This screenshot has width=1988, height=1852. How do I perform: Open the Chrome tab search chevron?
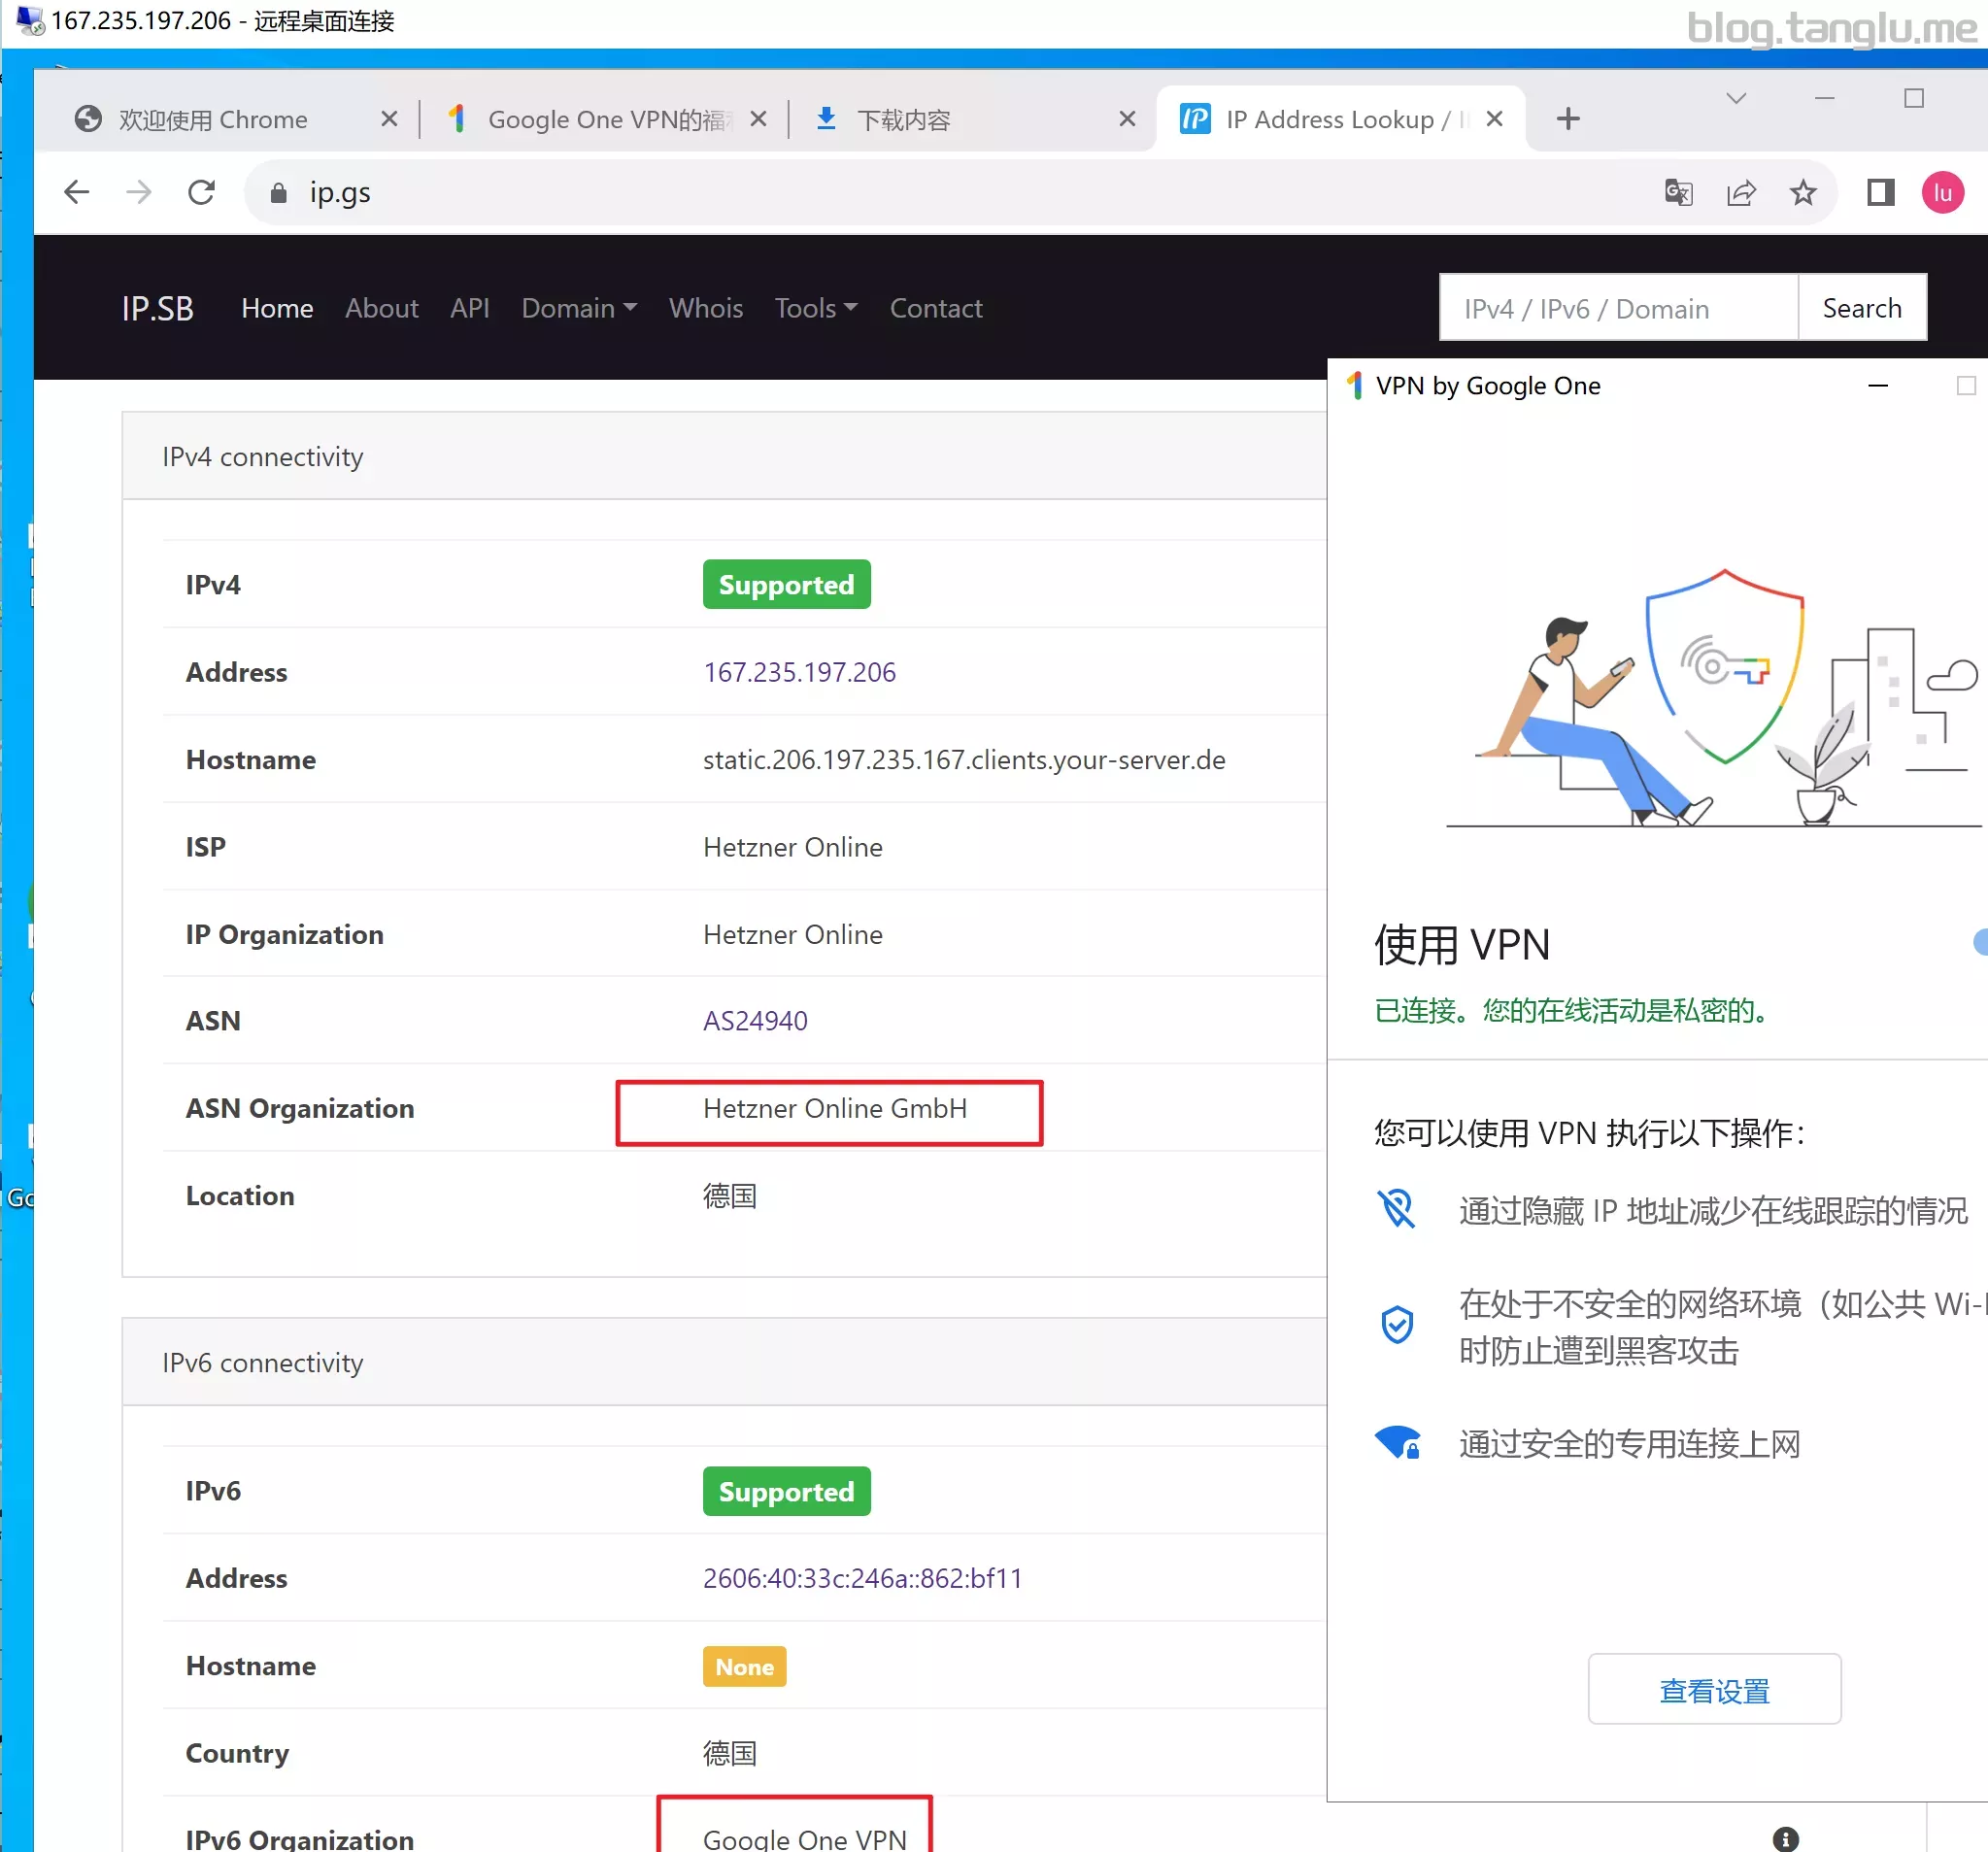point(1736,98)
